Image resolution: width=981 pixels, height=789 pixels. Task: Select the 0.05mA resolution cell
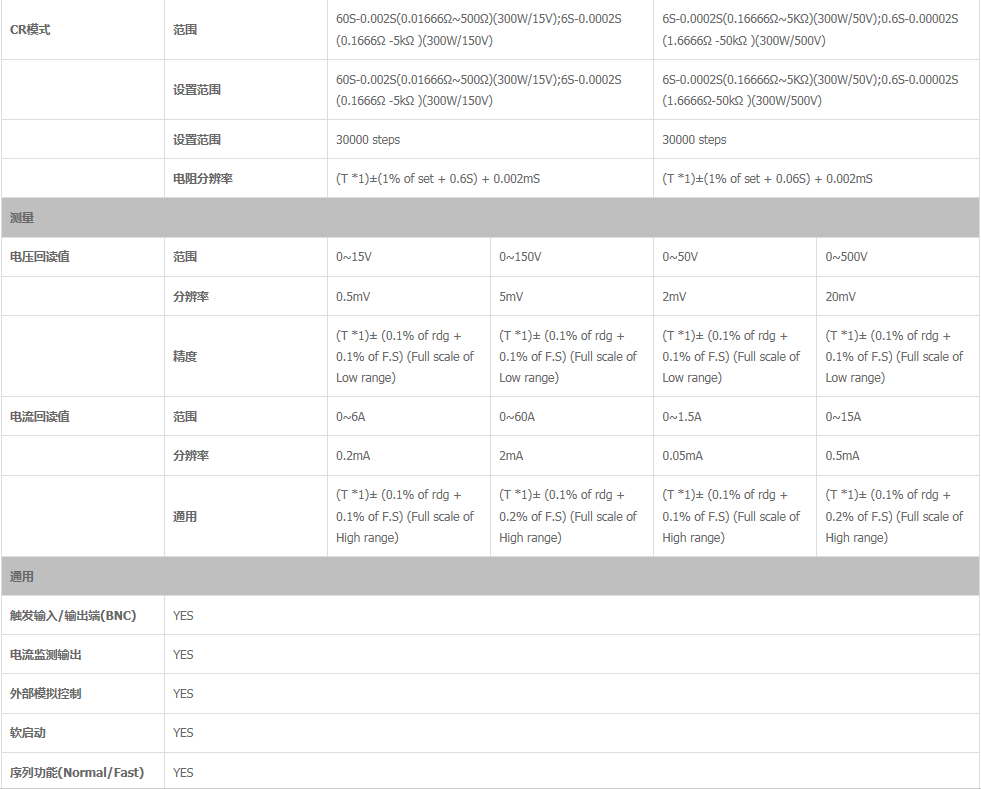pyautogui.click(x=682, y=456)
